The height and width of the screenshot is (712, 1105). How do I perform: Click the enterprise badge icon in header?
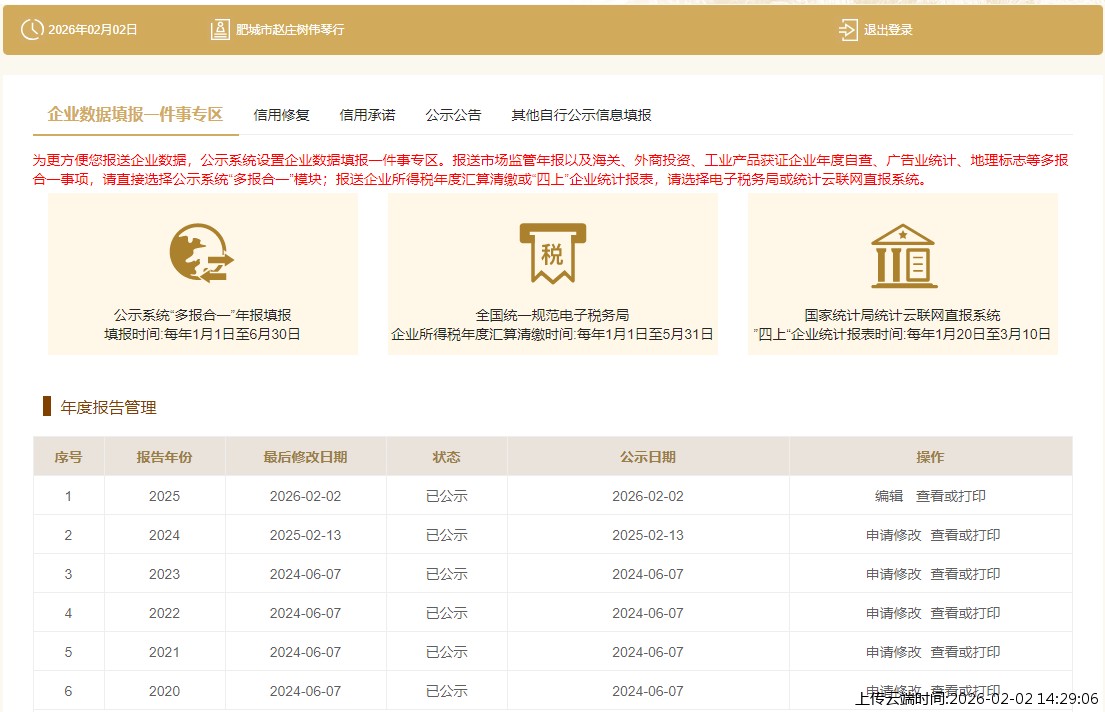pos(220,30)
